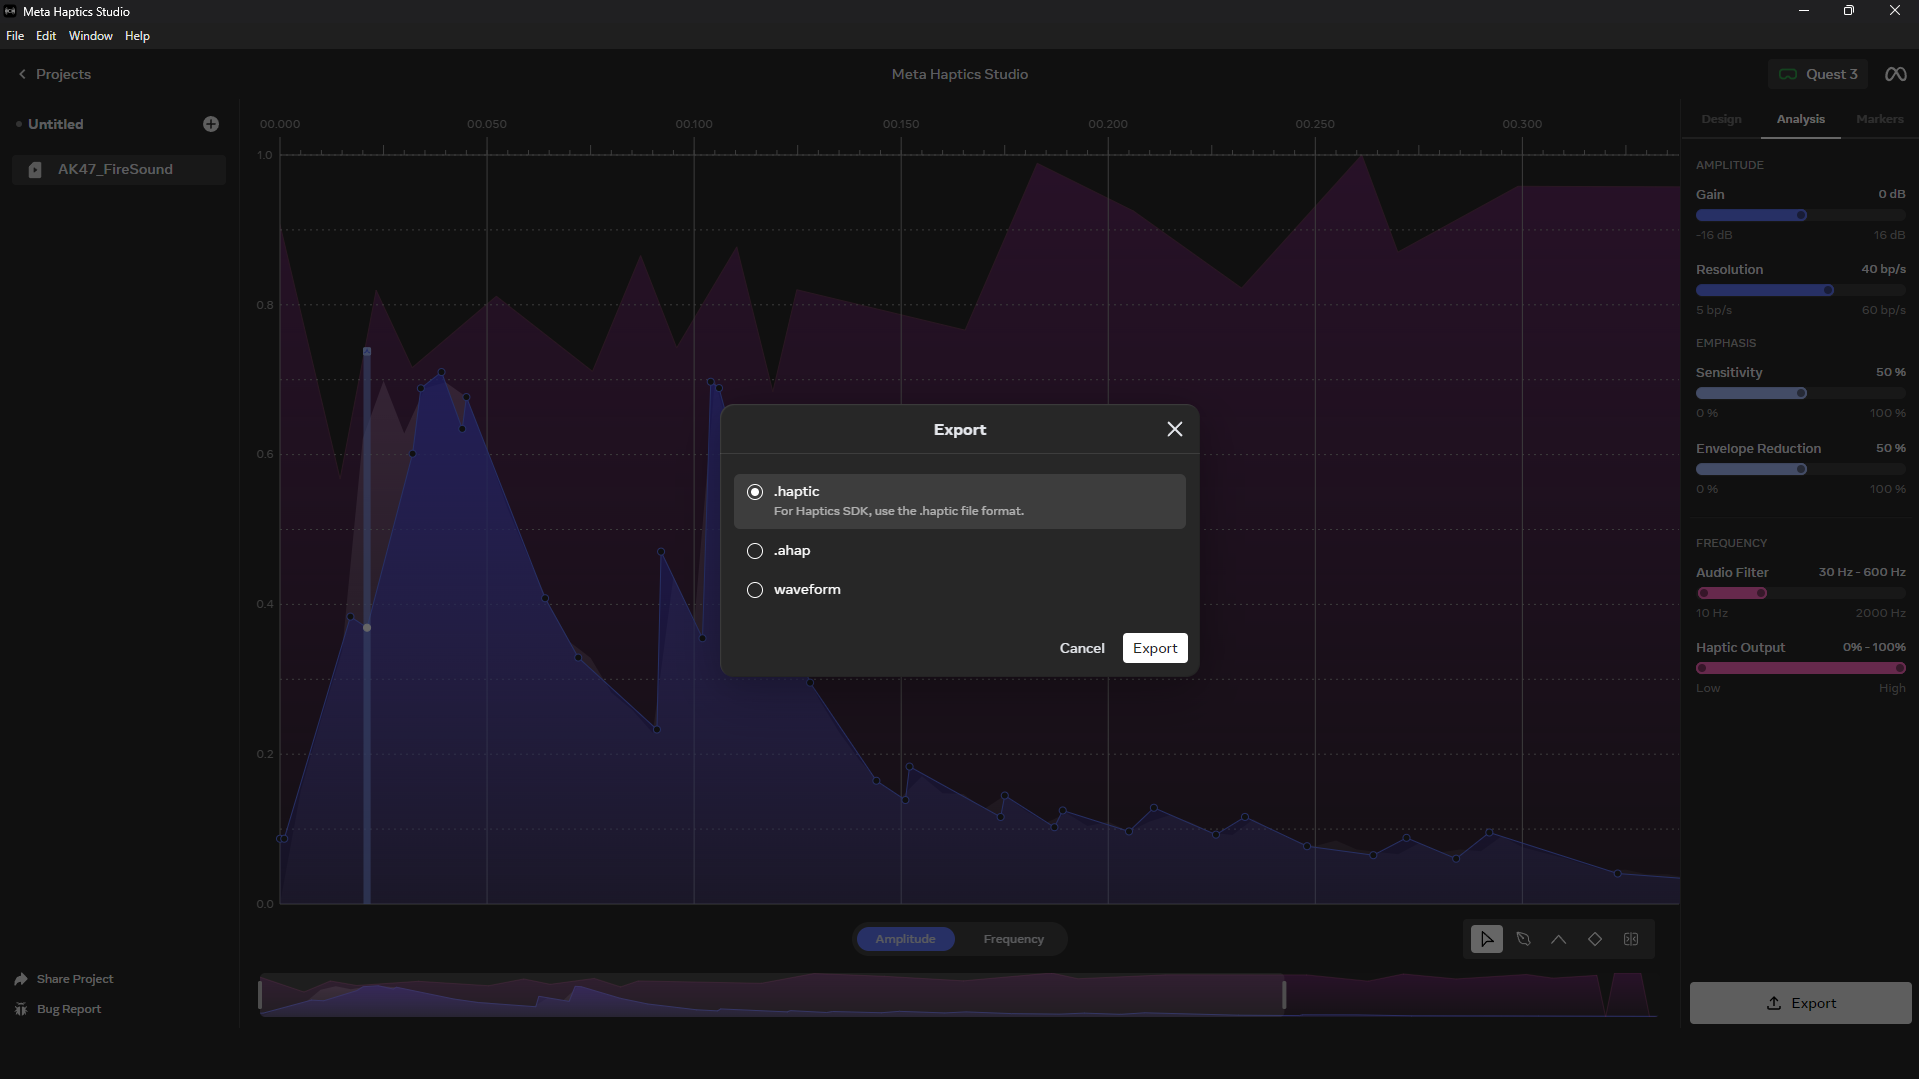Open the Analysis tab

click(1800, 119)
